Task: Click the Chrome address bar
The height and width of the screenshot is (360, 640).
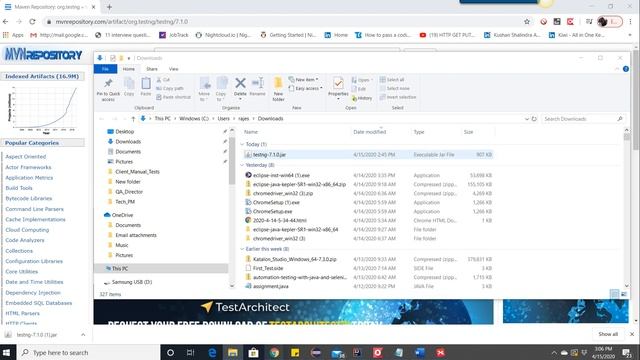Action: click(282, 22)
